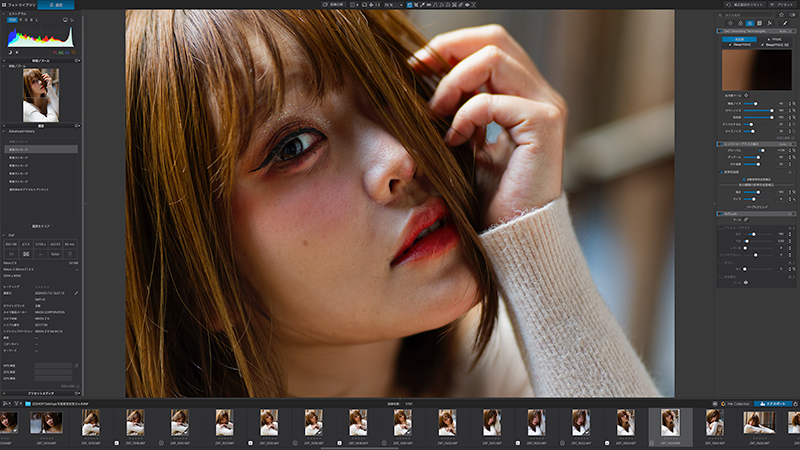Switch to the Customize tab

point(56,5)
